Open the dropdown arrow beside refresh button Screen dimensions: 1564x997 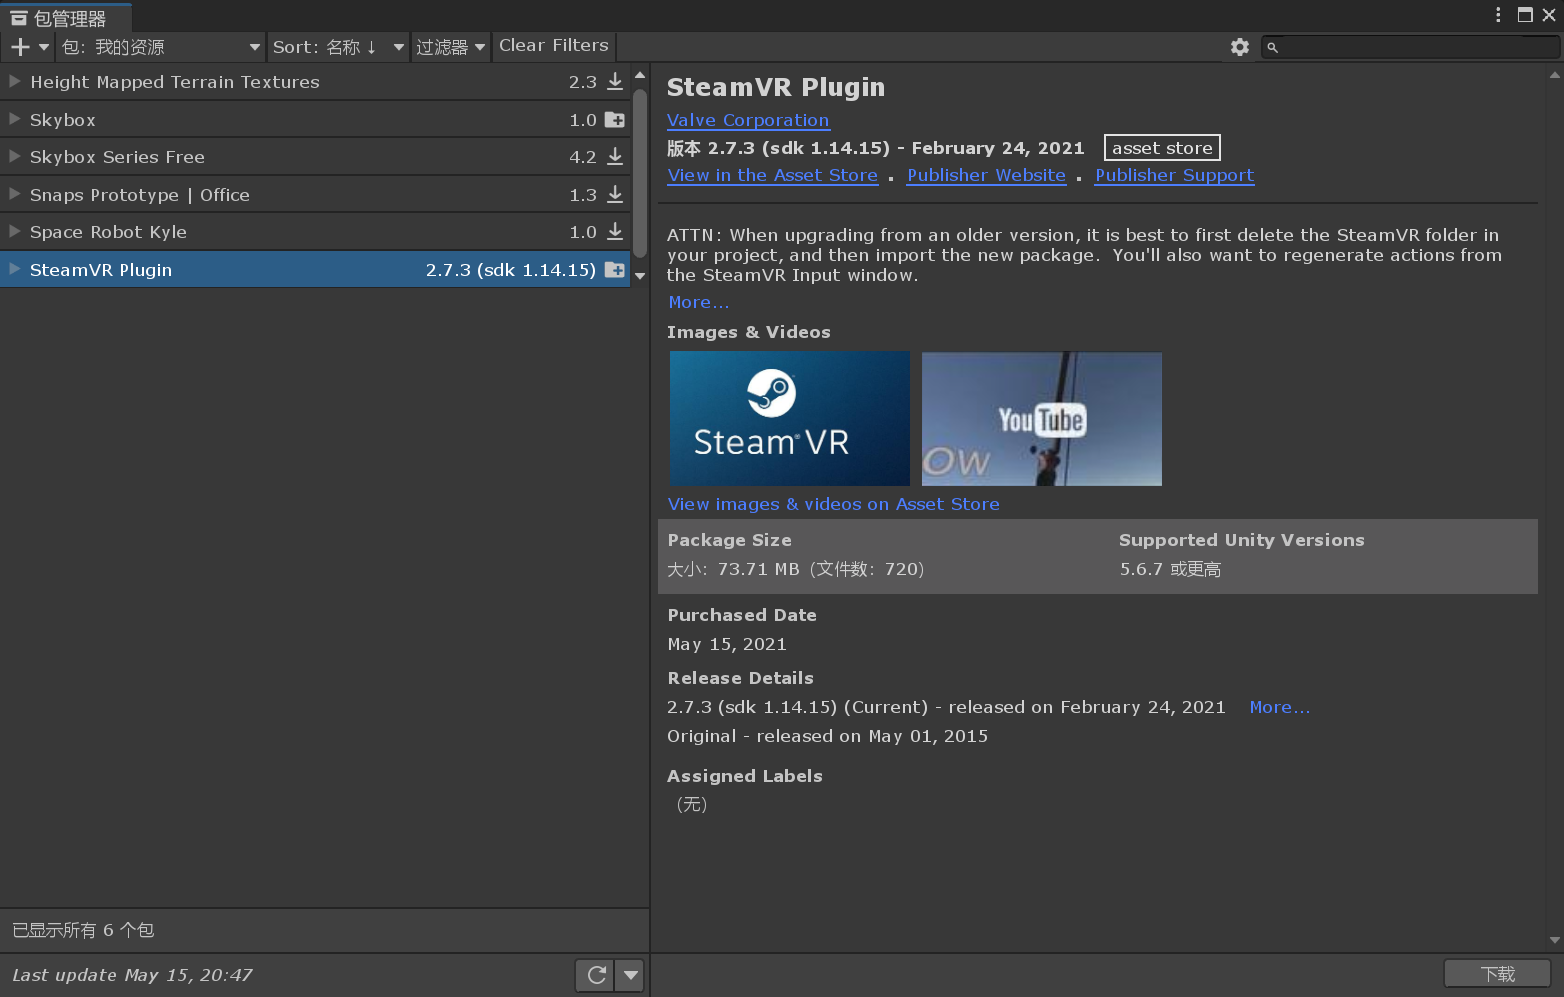click(630, 975)
